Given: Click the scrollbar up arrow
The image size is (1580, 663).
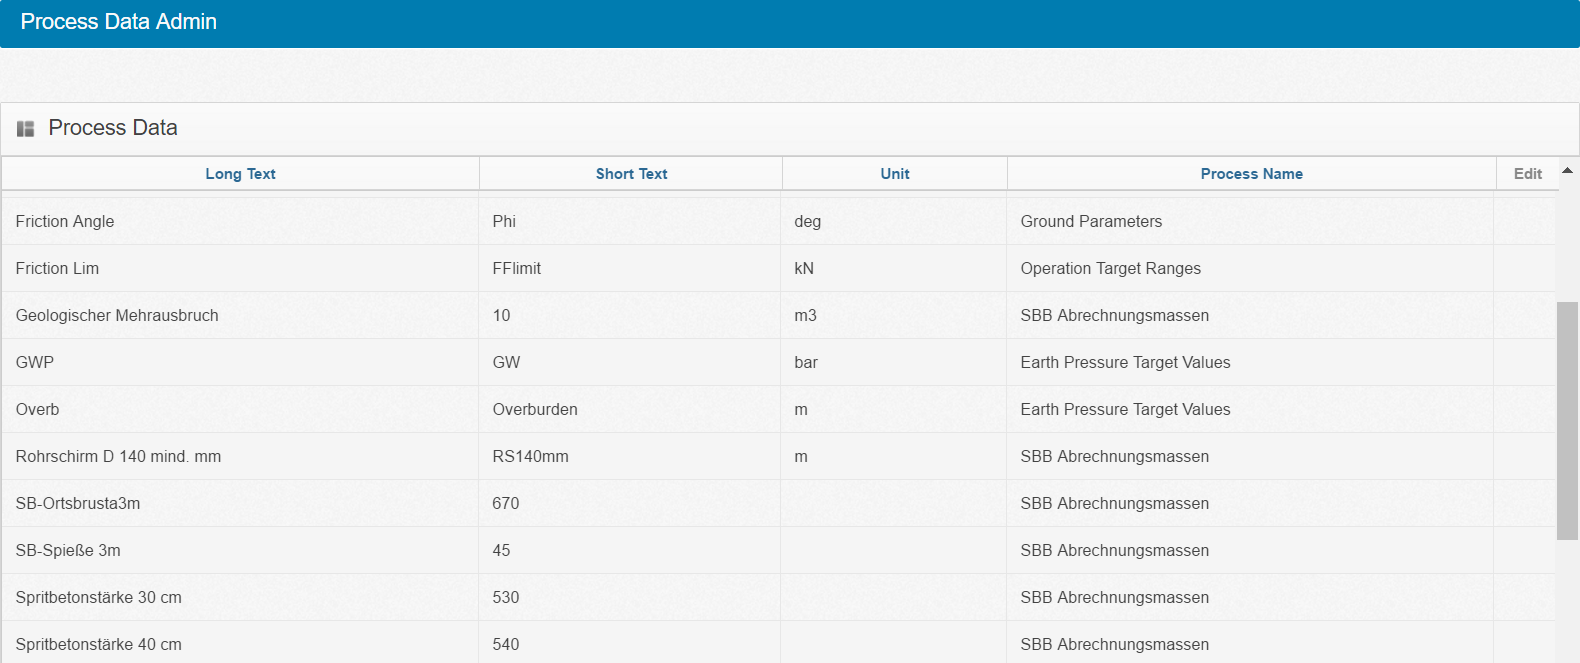Looking at the screenshot, I should (x=1567, y=171).
